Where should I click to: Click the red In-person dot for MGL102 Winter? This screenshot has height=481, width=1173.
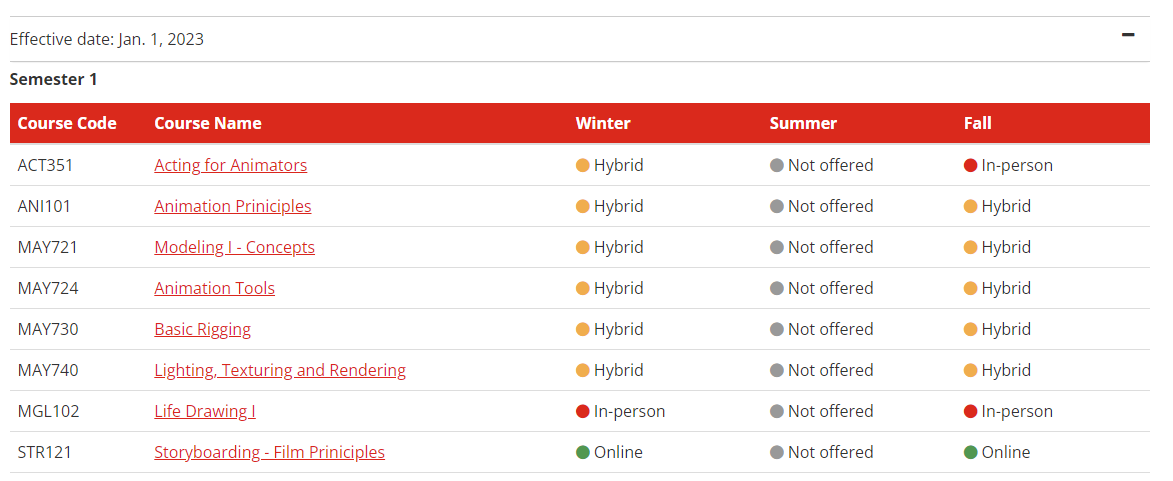(x=583, y=411)
